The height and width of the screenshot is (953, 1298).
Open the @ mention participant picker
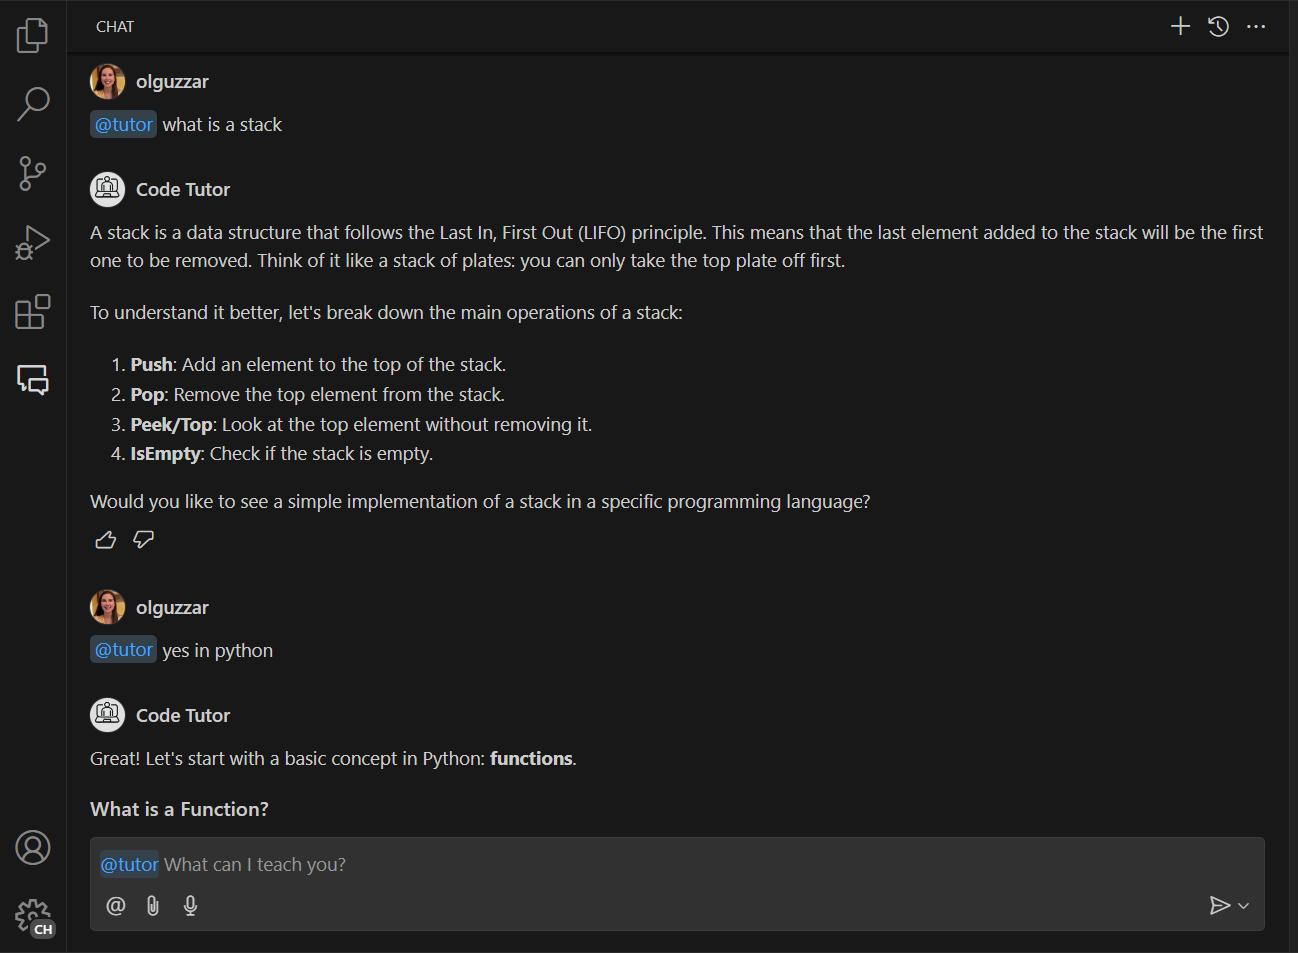pos(115,905)
